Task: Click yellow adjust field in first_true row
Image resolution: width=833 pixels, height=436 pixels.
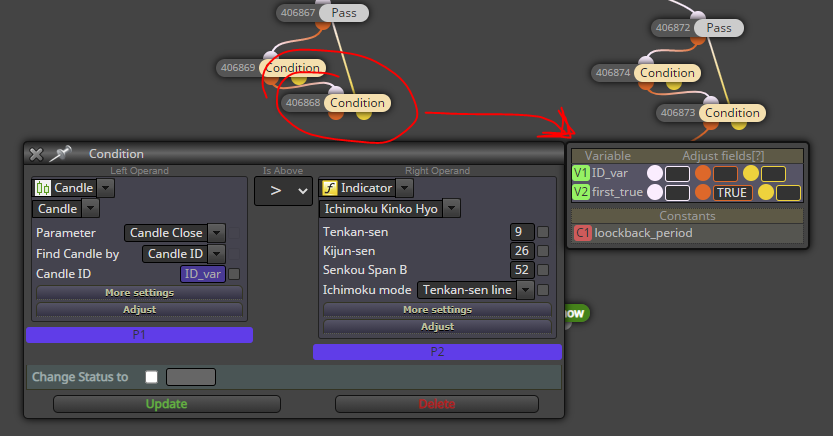Action: pos(788,193)
